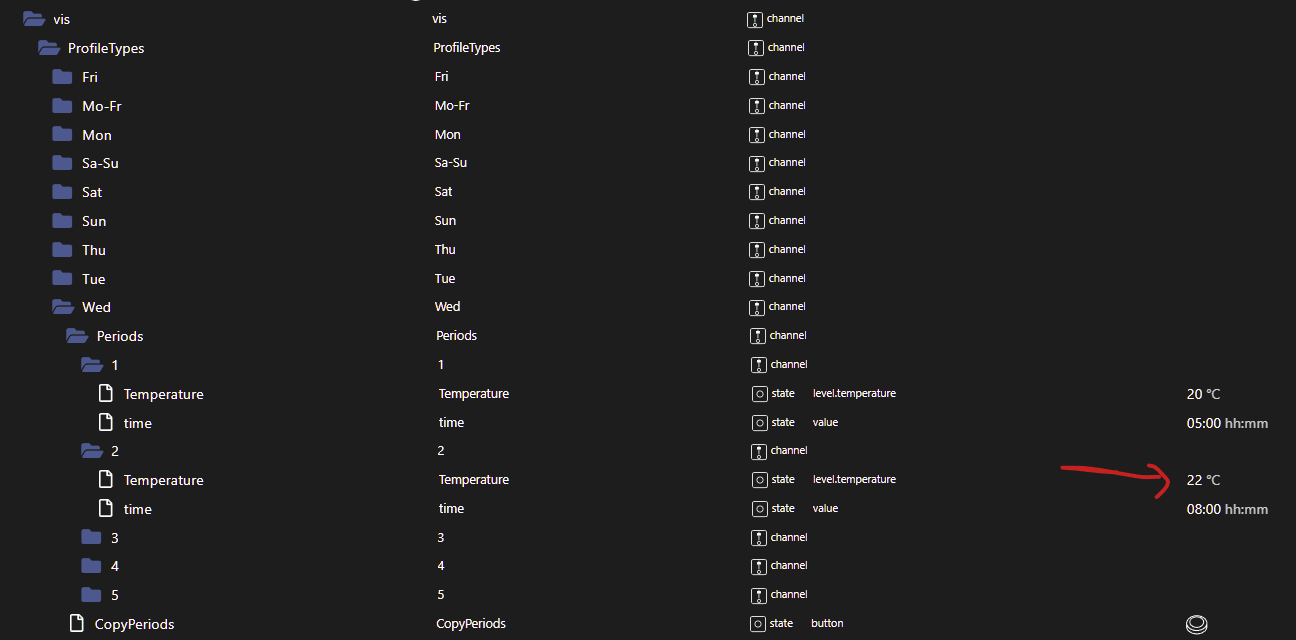The image size is (1296, 640).
Task: Click the 20 °C temperature value
Action: [x=1203, y=393]
